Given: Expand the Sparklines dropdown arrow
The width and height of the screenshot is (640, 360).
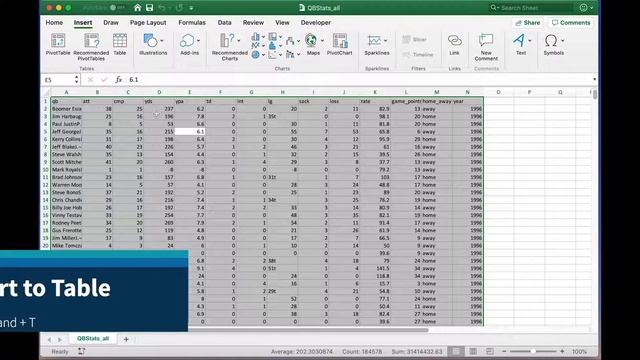Looking at the screenshot, I should pos(385,40).
